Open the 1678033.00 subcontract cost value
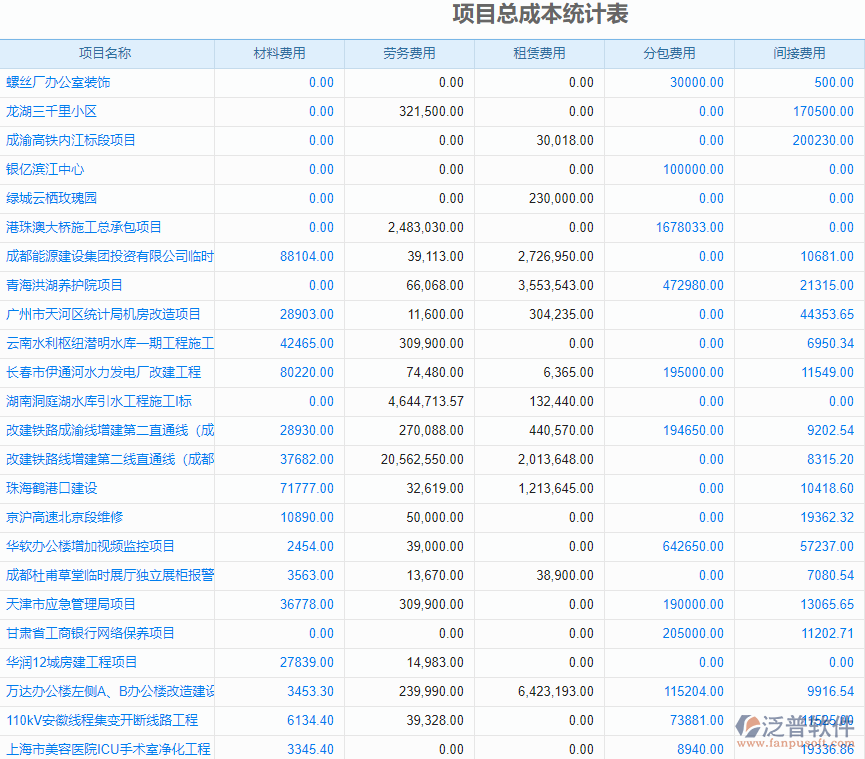This screenshot has width=865, height=759. (689, 227)
